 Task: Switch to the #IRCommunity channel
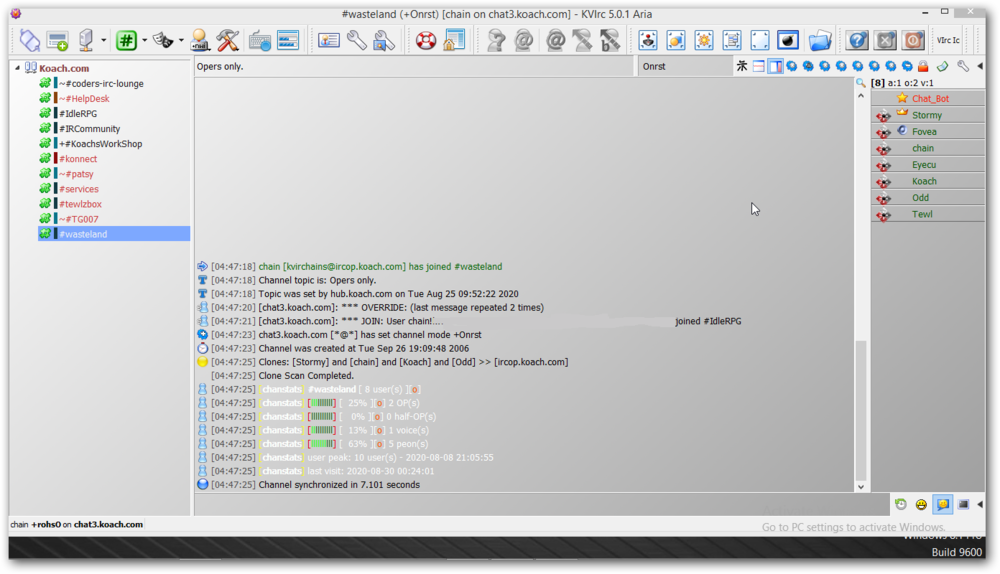pos(89,129)
